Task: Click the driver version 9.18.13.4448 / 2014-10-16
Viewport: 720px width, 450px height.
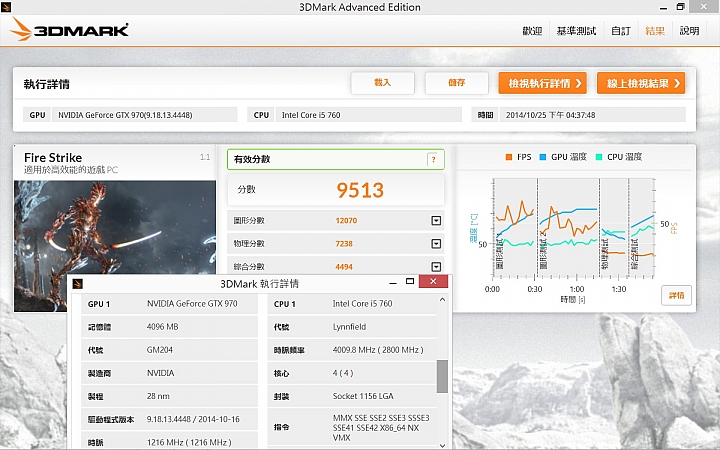Action: pyautogui.click(x=193, y=419)
